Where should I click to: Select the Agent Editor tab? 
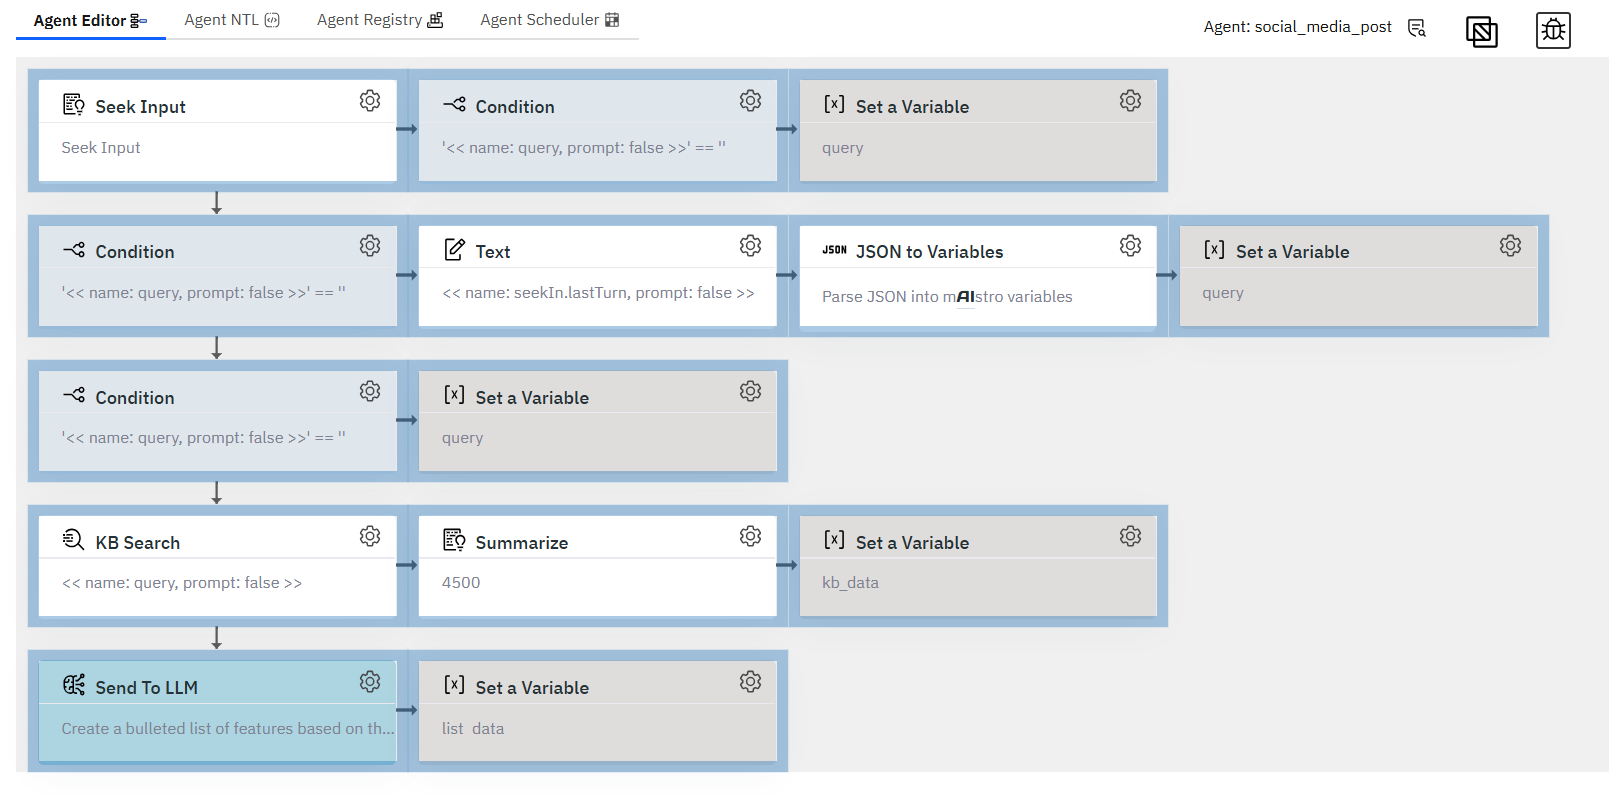(90, 20)
